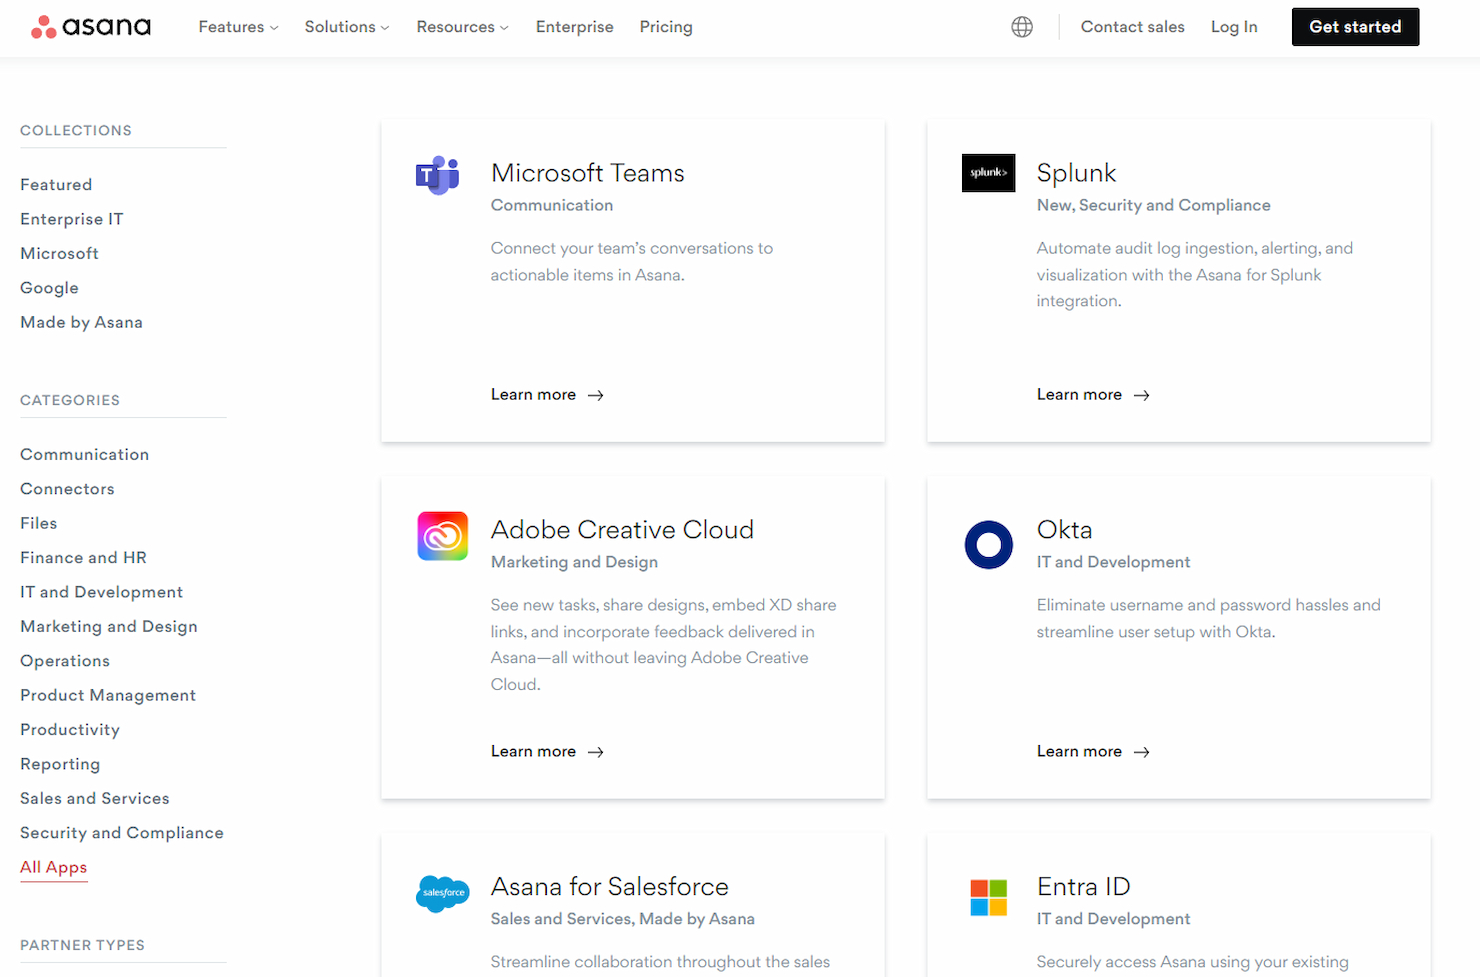Filter by Files category
Image resolution: width=1480 pixels, height=977 pixels.
point(38,523)
